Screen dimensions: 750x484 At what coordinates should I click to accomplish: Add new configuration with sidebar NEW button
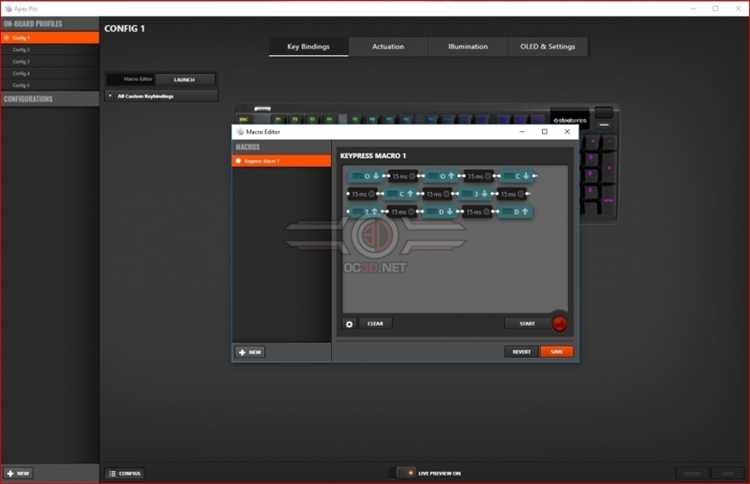19,473
